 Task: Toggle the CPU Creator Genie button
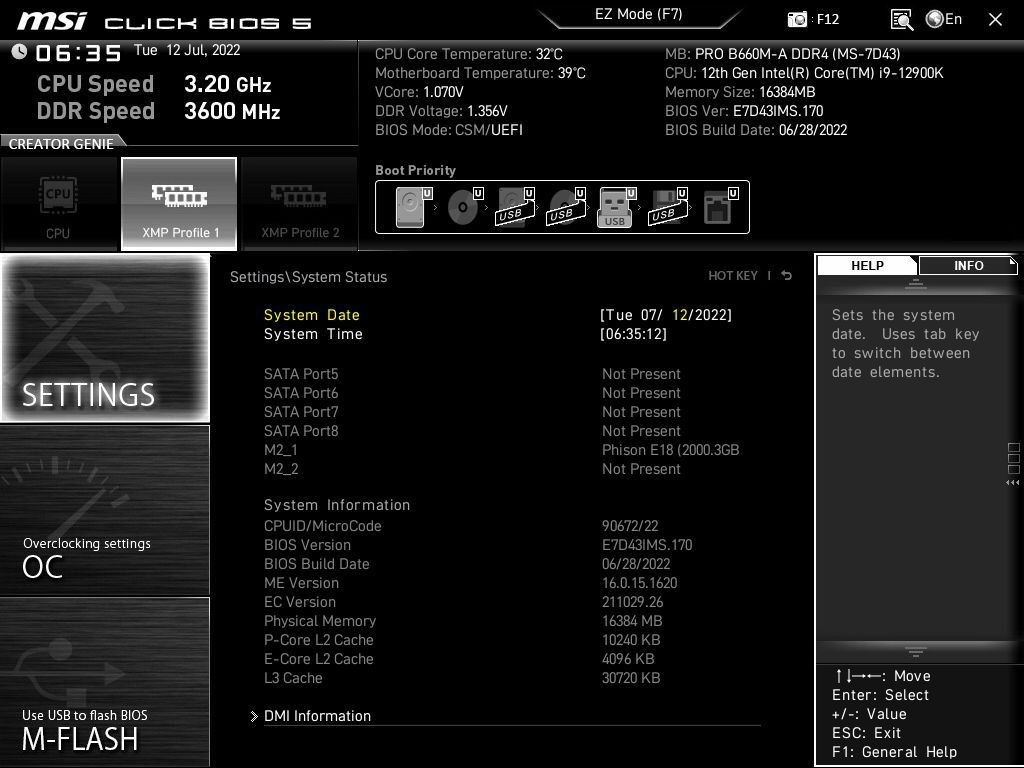tap(59, 204)
